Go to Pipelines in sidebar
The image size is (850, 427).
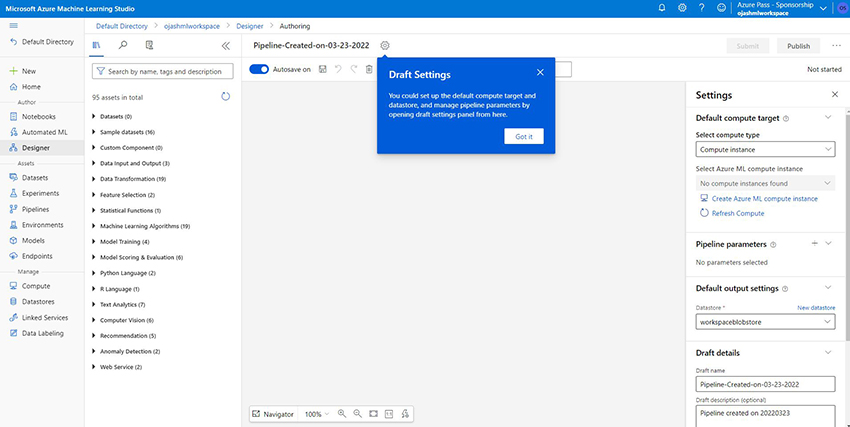coord(35,209)
